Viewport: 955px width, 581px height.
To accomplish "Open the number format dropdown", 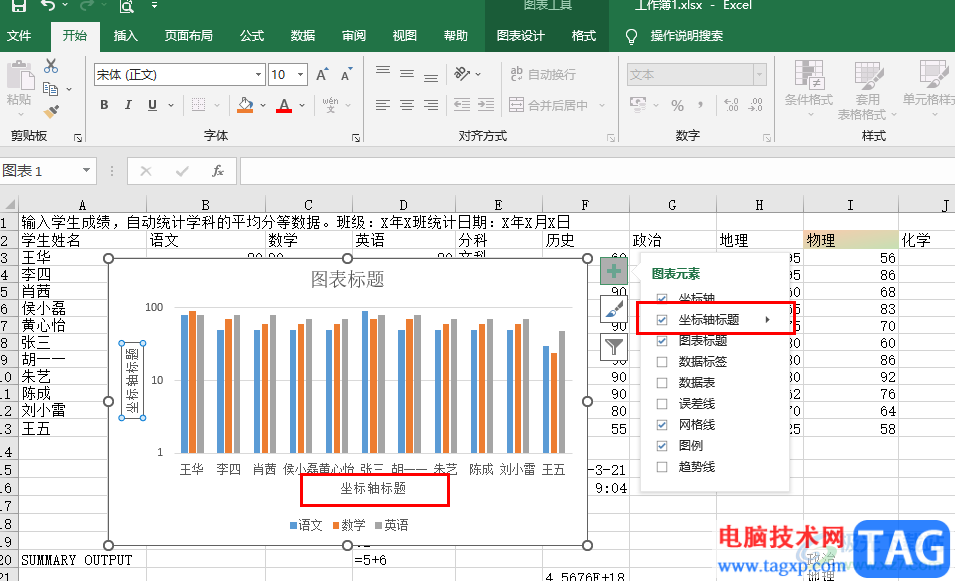I will pos(759,74).
